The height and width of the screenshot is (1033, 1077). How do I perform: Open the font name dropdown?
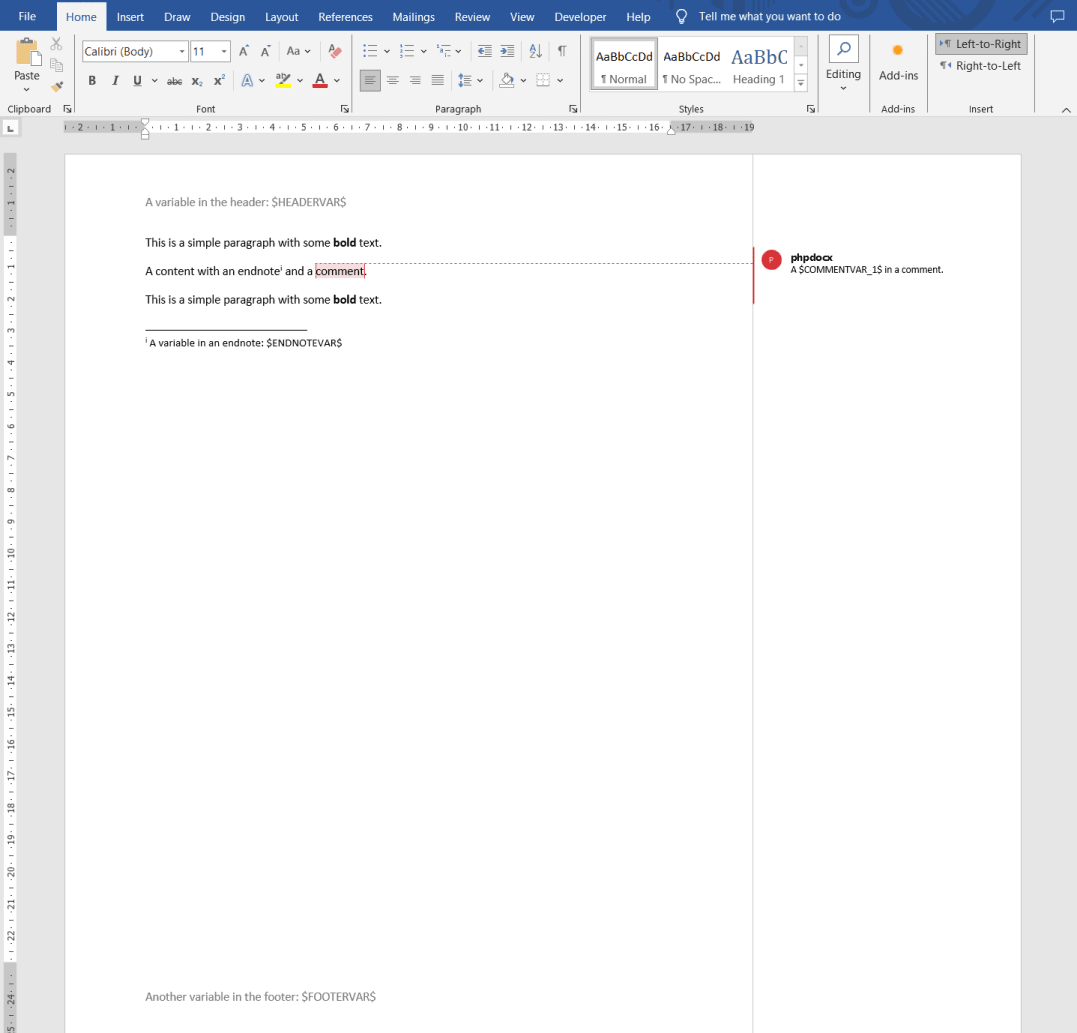coord(182,52)
